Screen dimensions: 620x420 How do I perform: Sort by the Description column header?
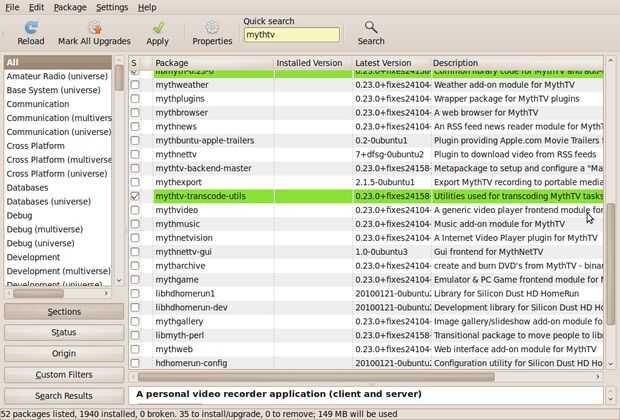[x=517, y=63]
